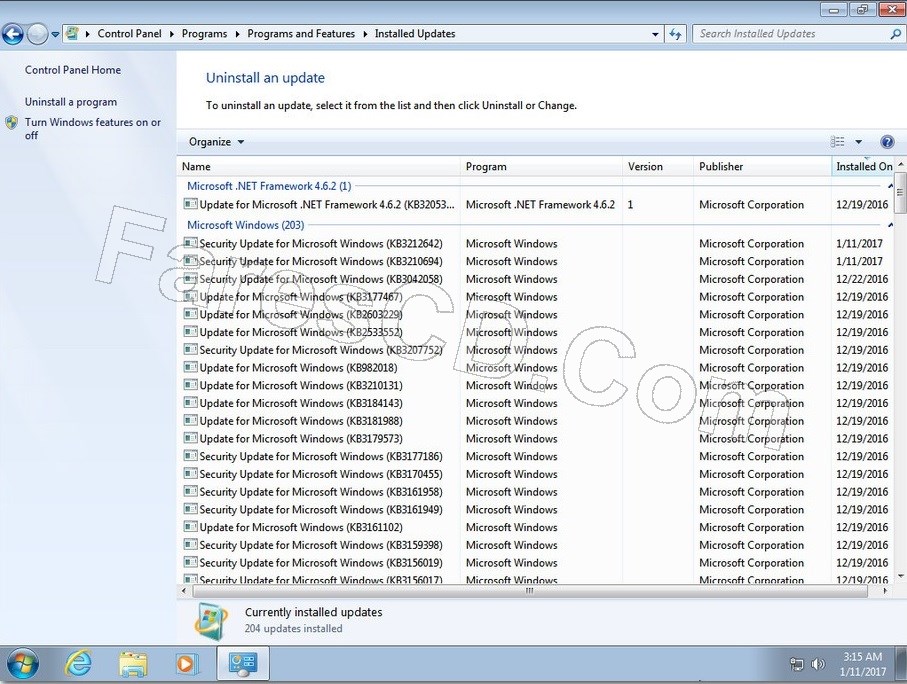Select Security Update KB3161949 row
This screenshot has width=907, height=684.
pos(536,509)
